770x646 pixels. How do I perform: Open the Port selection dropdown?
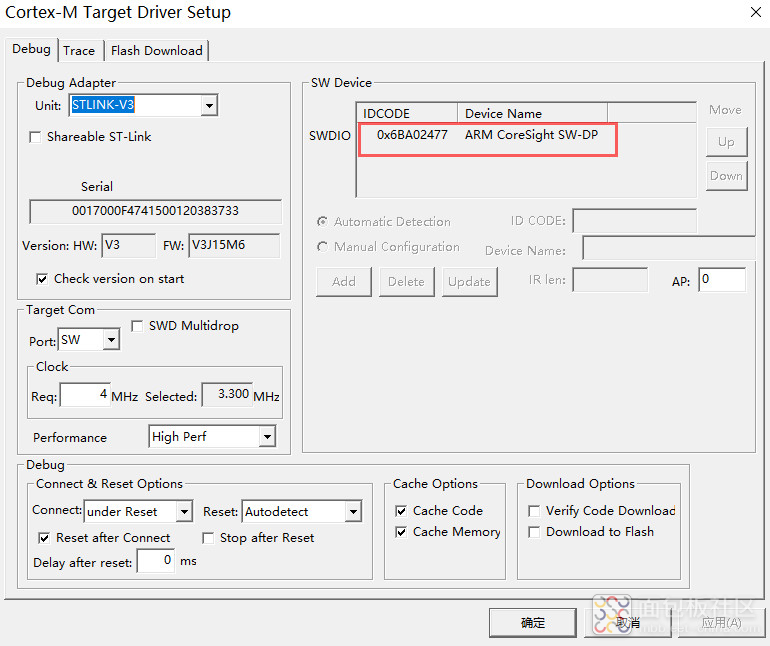pos(110,341)
